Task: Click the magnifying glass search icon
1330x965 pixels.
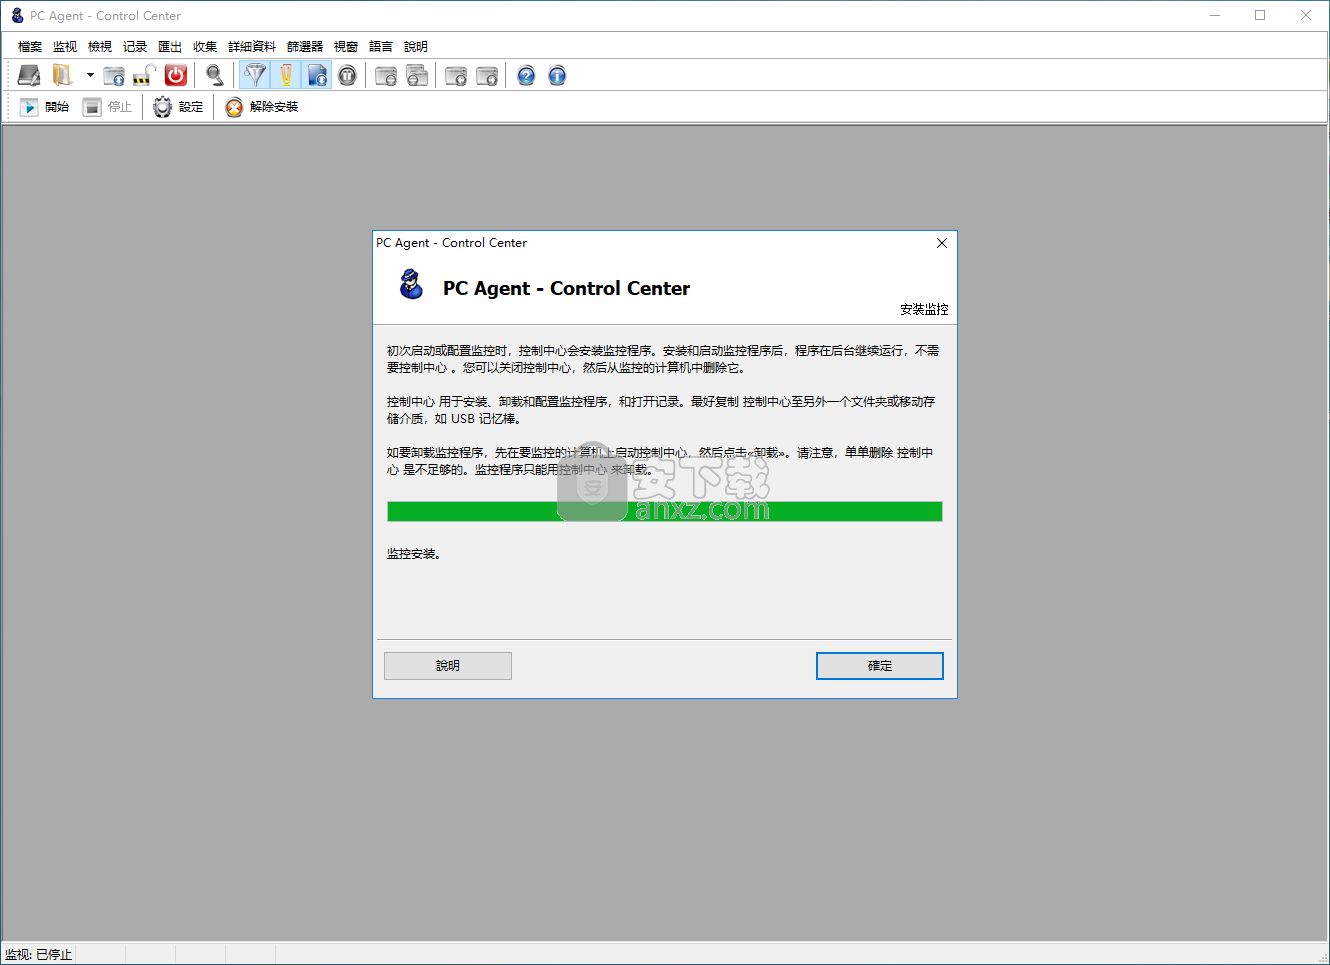Action: (x=214, y=75)
